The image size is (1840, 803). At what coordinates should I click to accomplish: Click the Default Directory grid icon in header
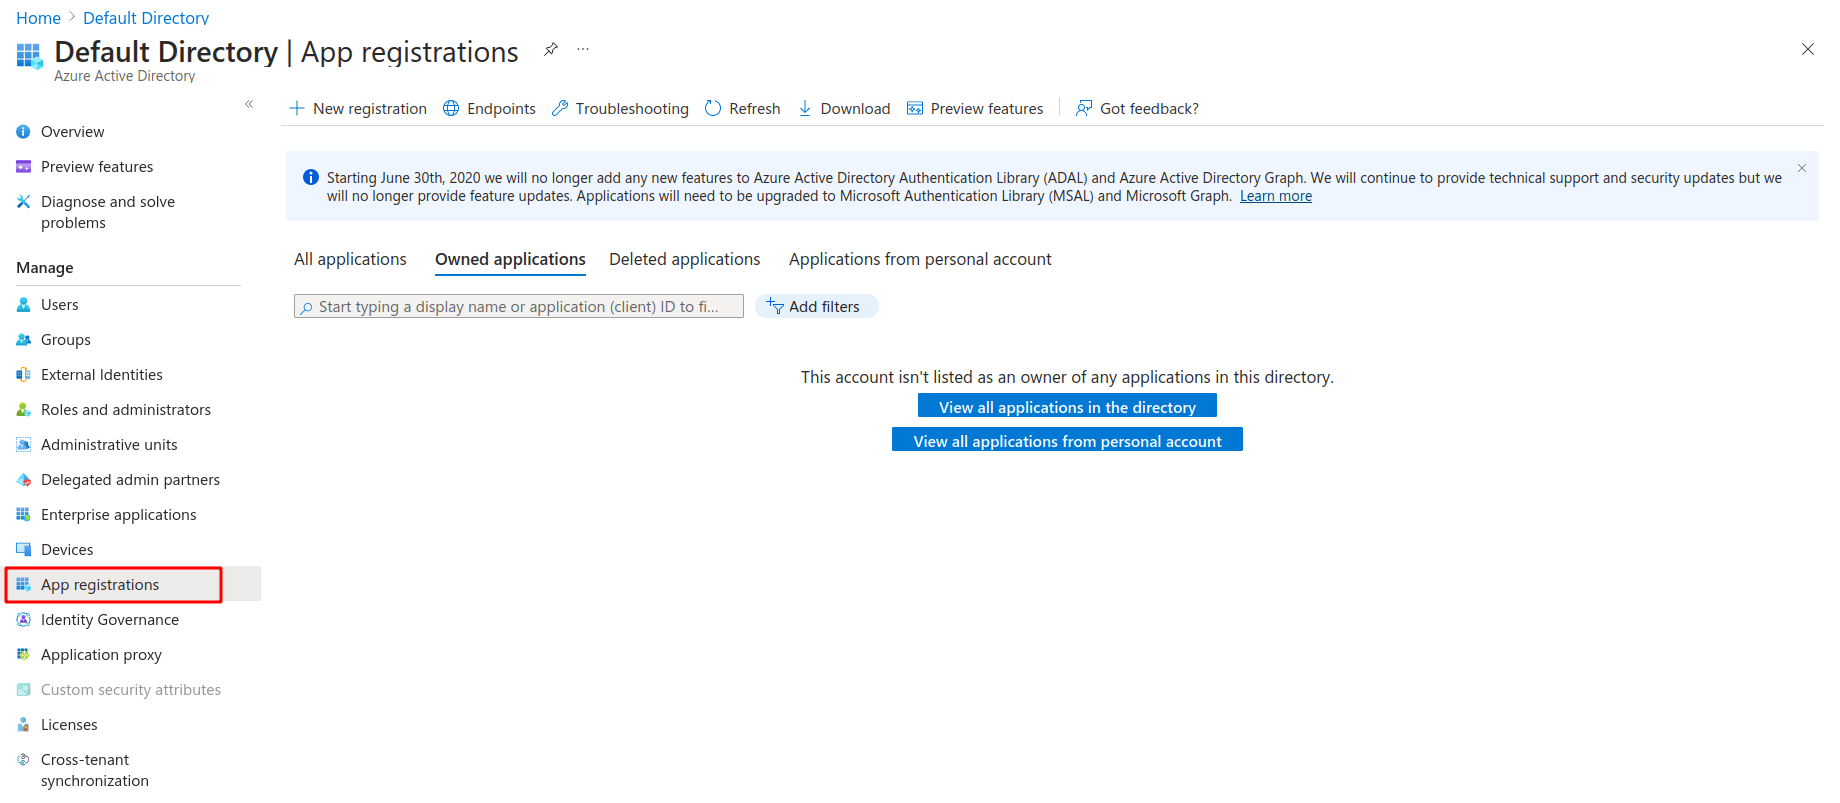click(29, 56)
